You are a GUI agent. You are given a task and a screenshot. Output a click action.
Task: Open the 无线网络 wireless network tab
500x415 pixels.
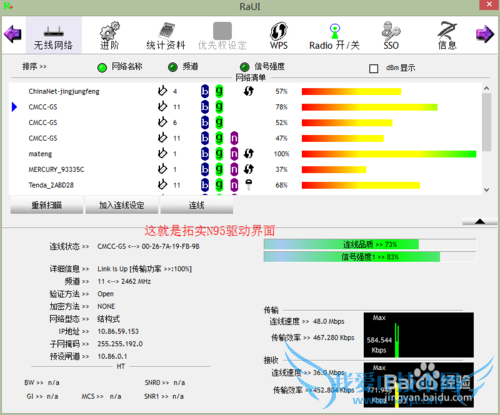point(53,35)
